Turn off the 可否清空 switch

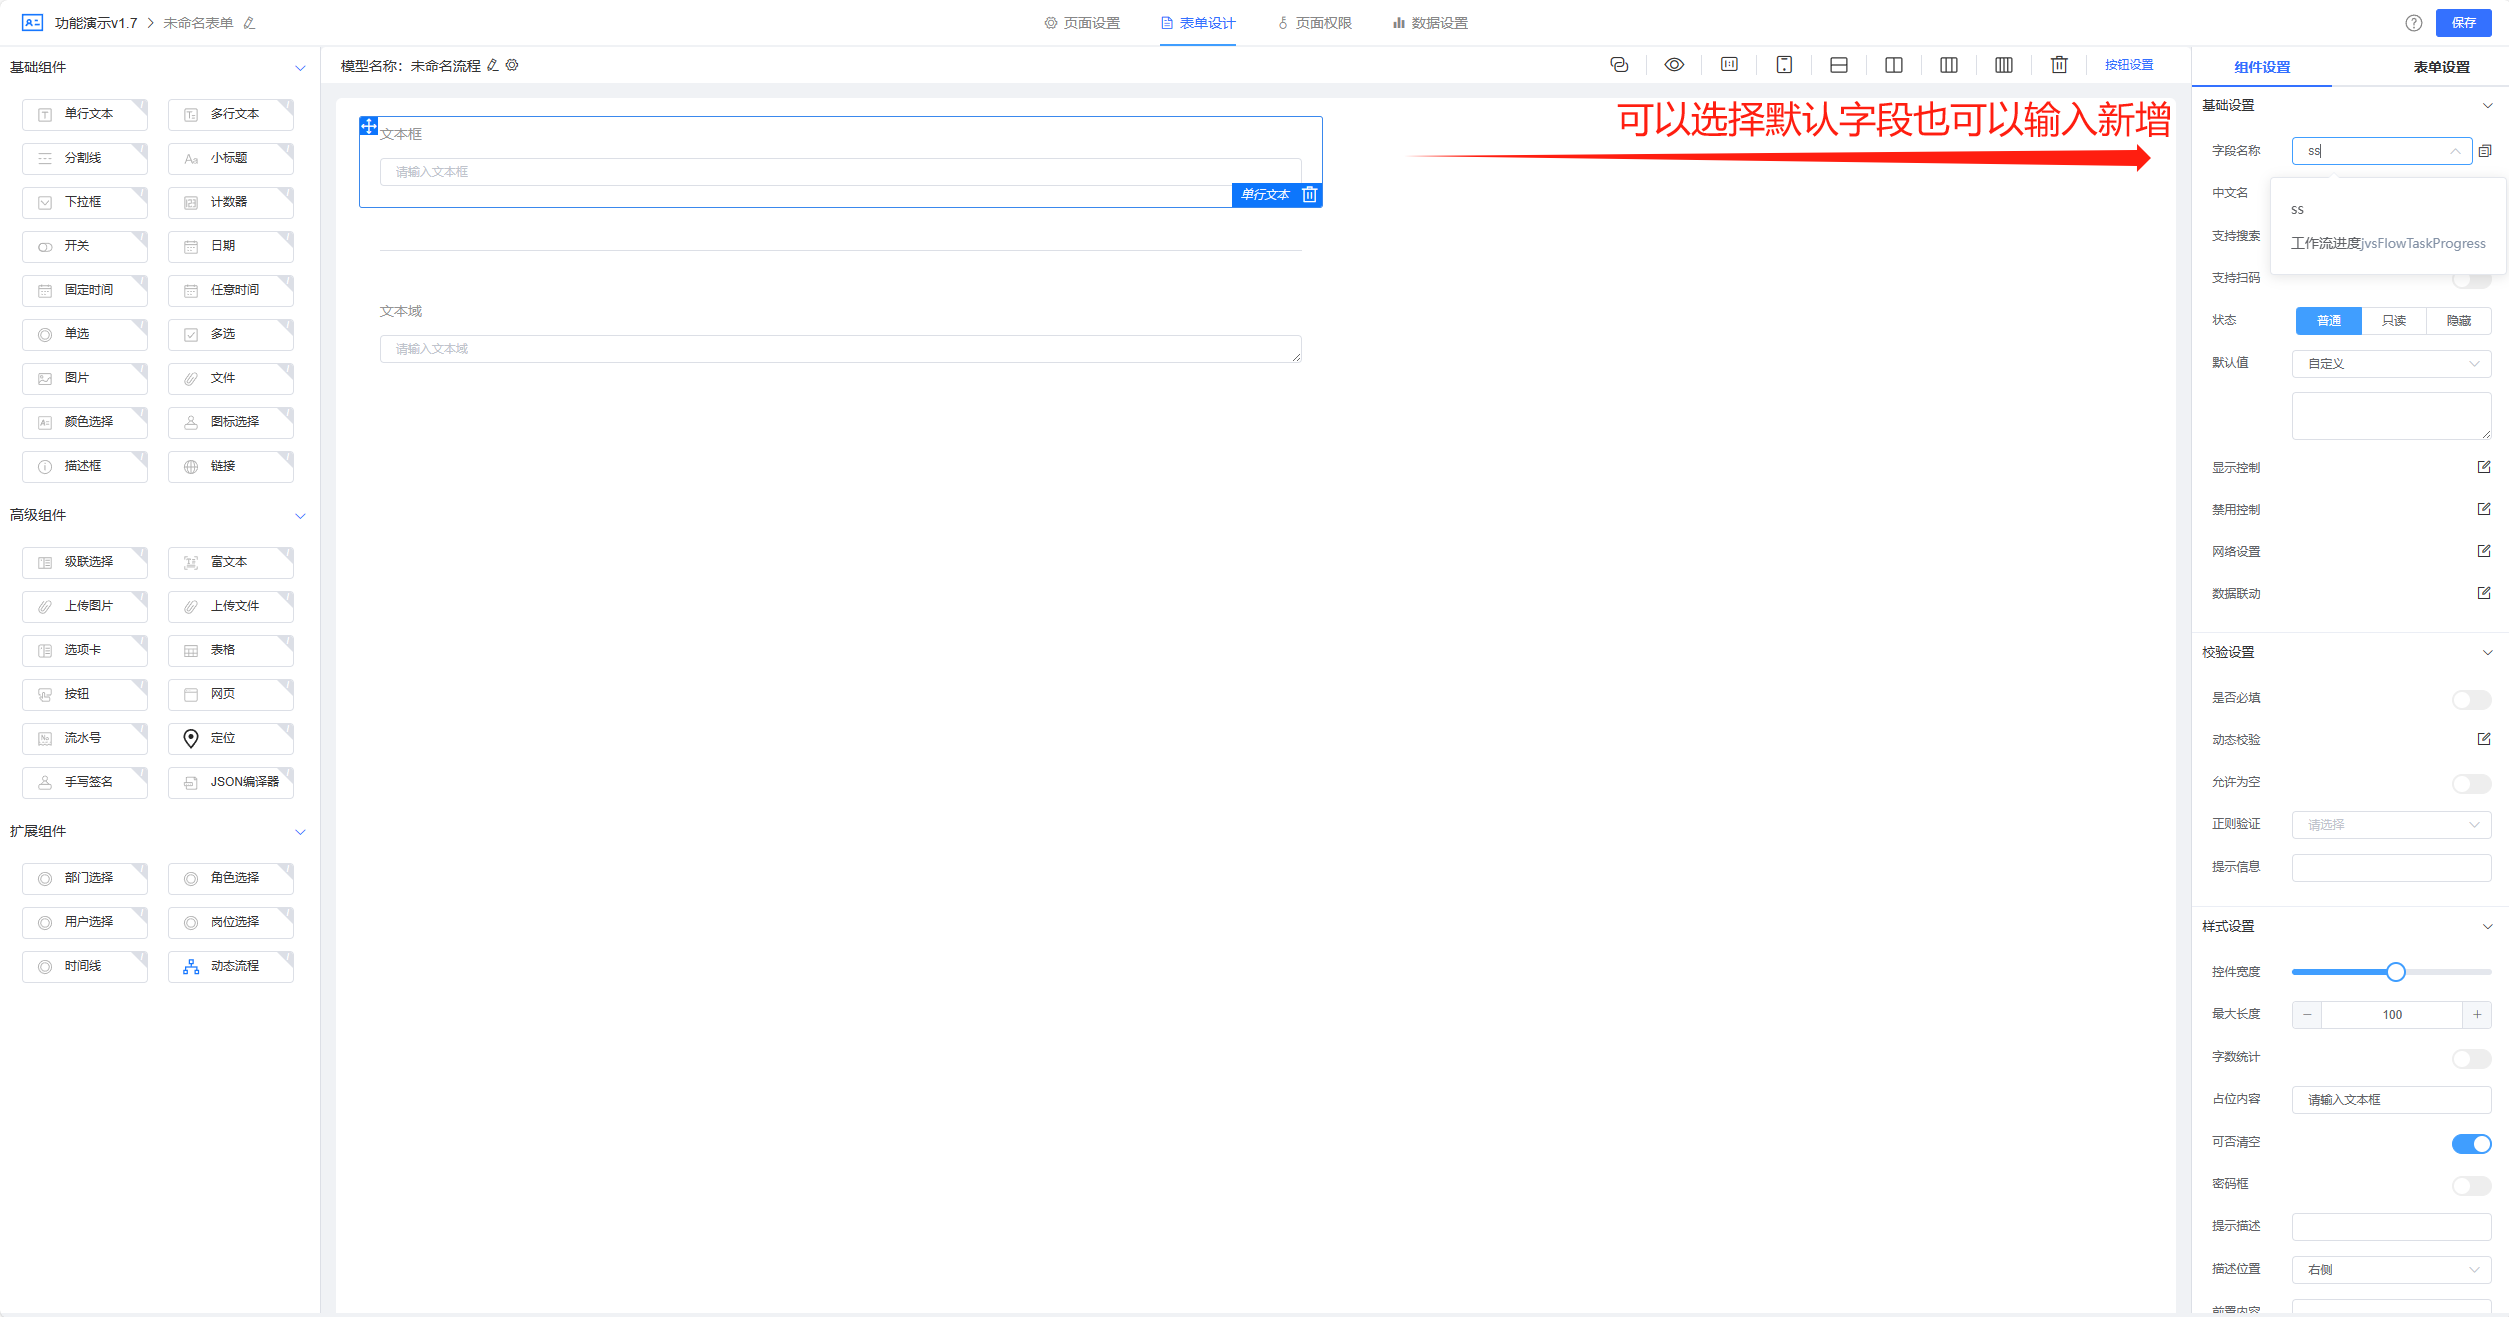pos(2471,1143)
